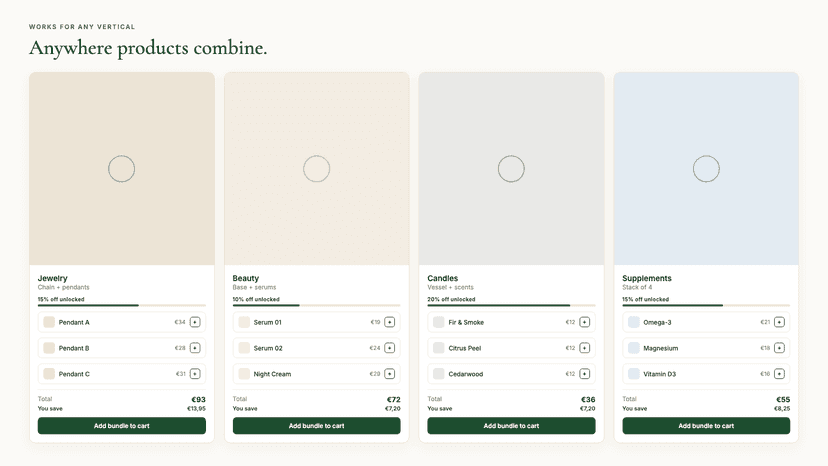Screen dimensions: 828x466
Task: Toggle the plus box for Citrus Peel
Action: (x=585, y=348)
